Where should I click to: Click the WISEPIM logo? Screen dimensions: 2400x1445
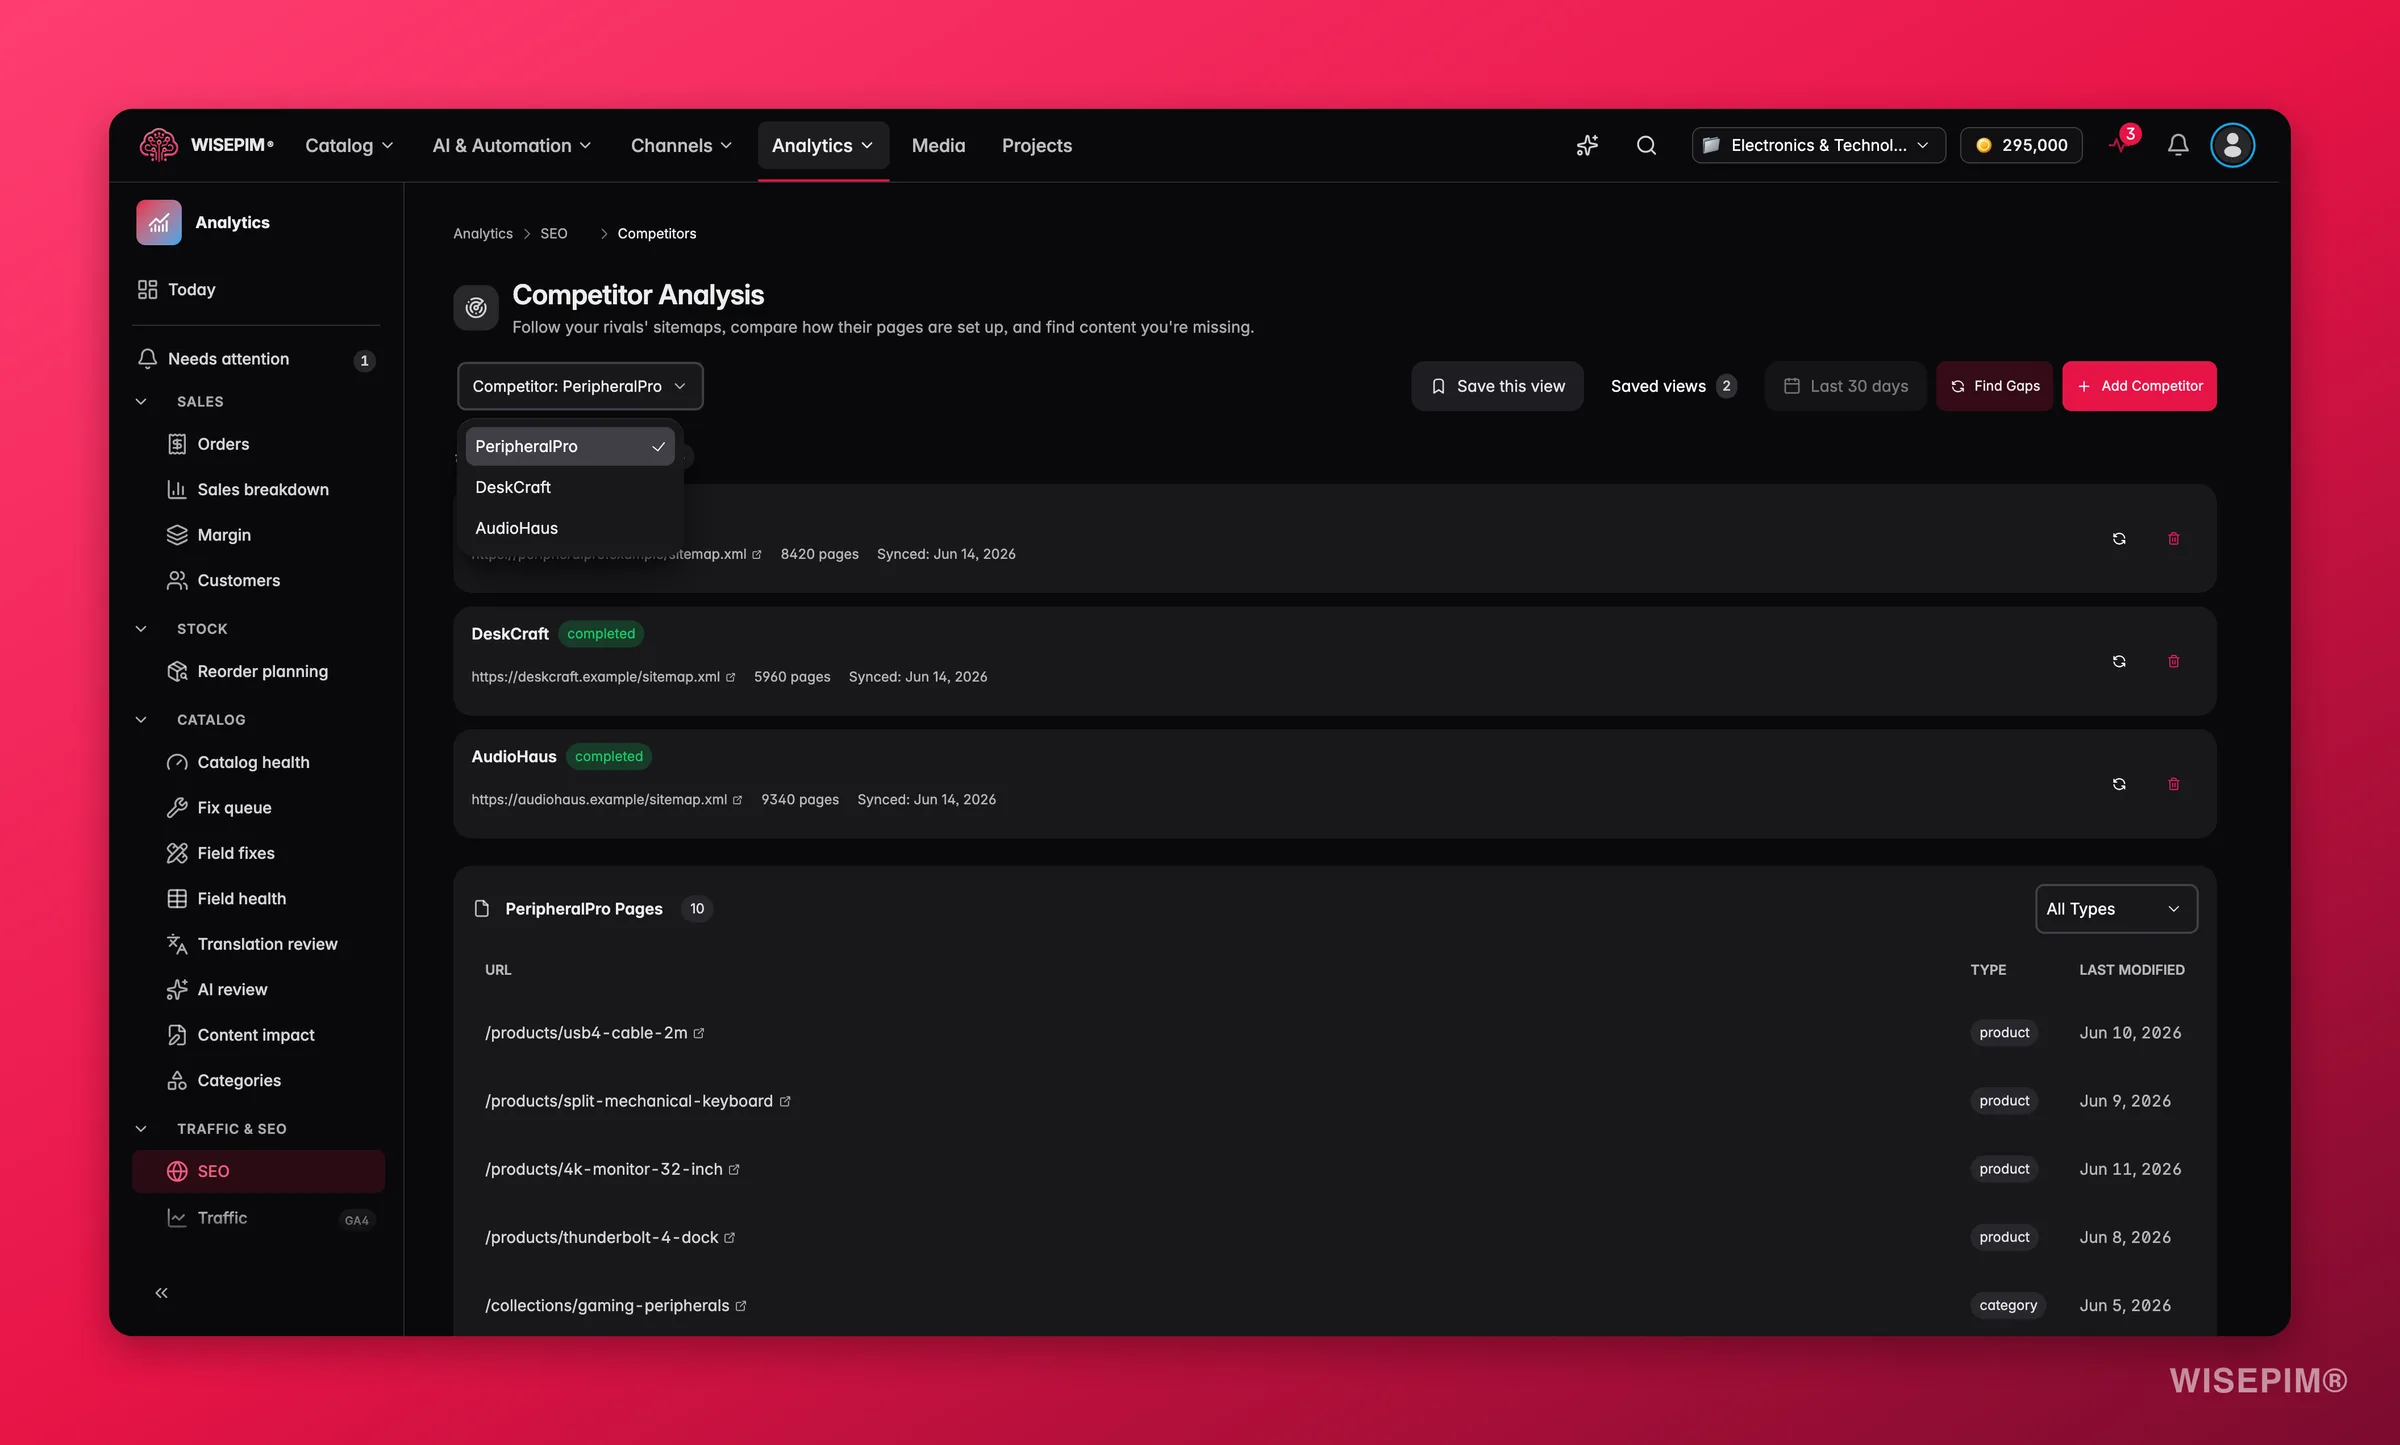(x=206, y=146)
